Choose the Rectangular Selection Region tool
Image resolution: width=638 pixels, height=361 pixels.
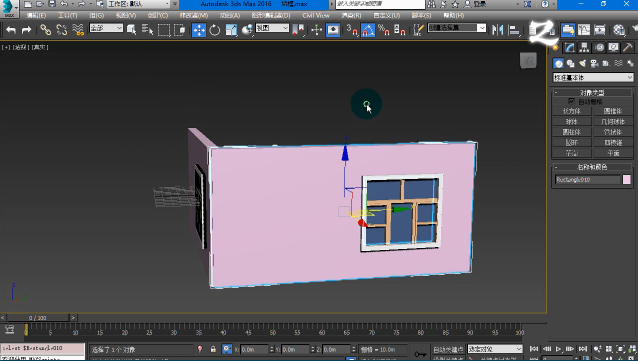[x=164, y=30]
